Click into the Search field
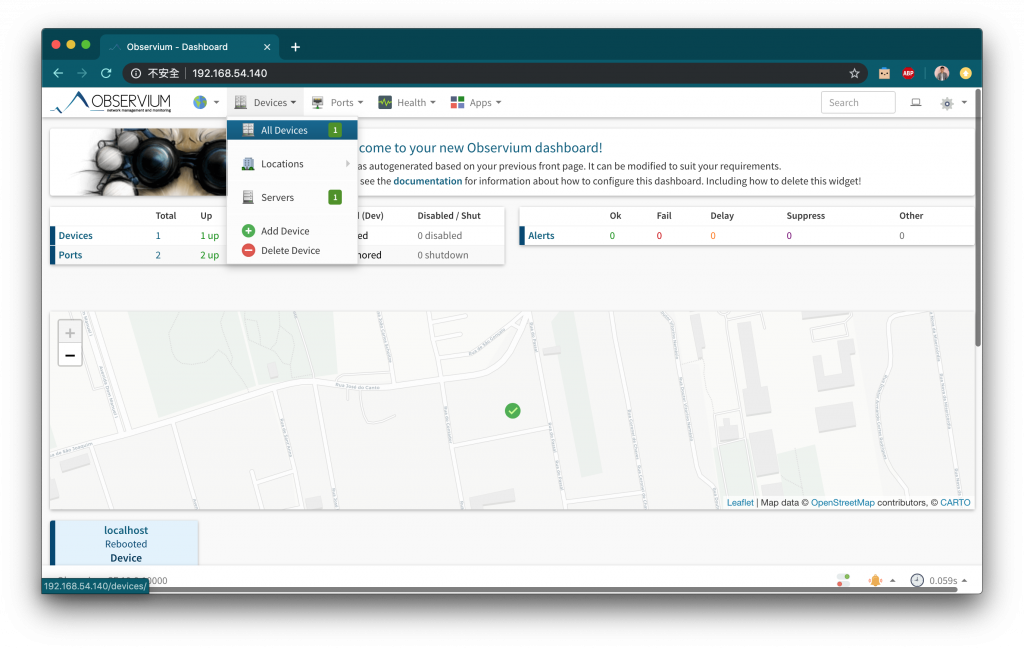This screenshot has width=1024, height=649. pos(857,103)
